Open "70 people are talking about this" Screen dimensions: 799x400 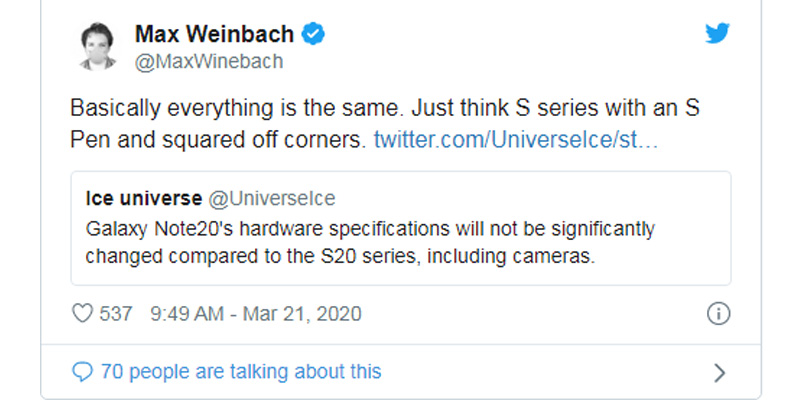(241, 372)
